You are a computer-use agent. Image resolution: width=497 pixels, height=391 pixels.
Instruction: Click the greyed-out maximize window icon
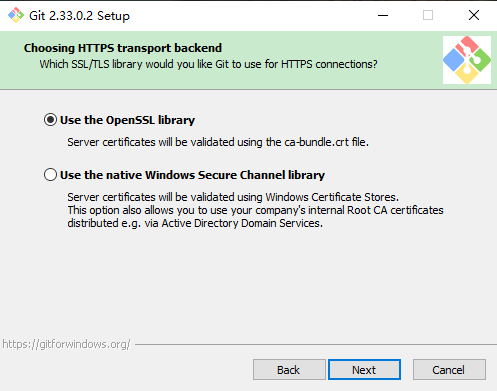[x=428, y=15]
